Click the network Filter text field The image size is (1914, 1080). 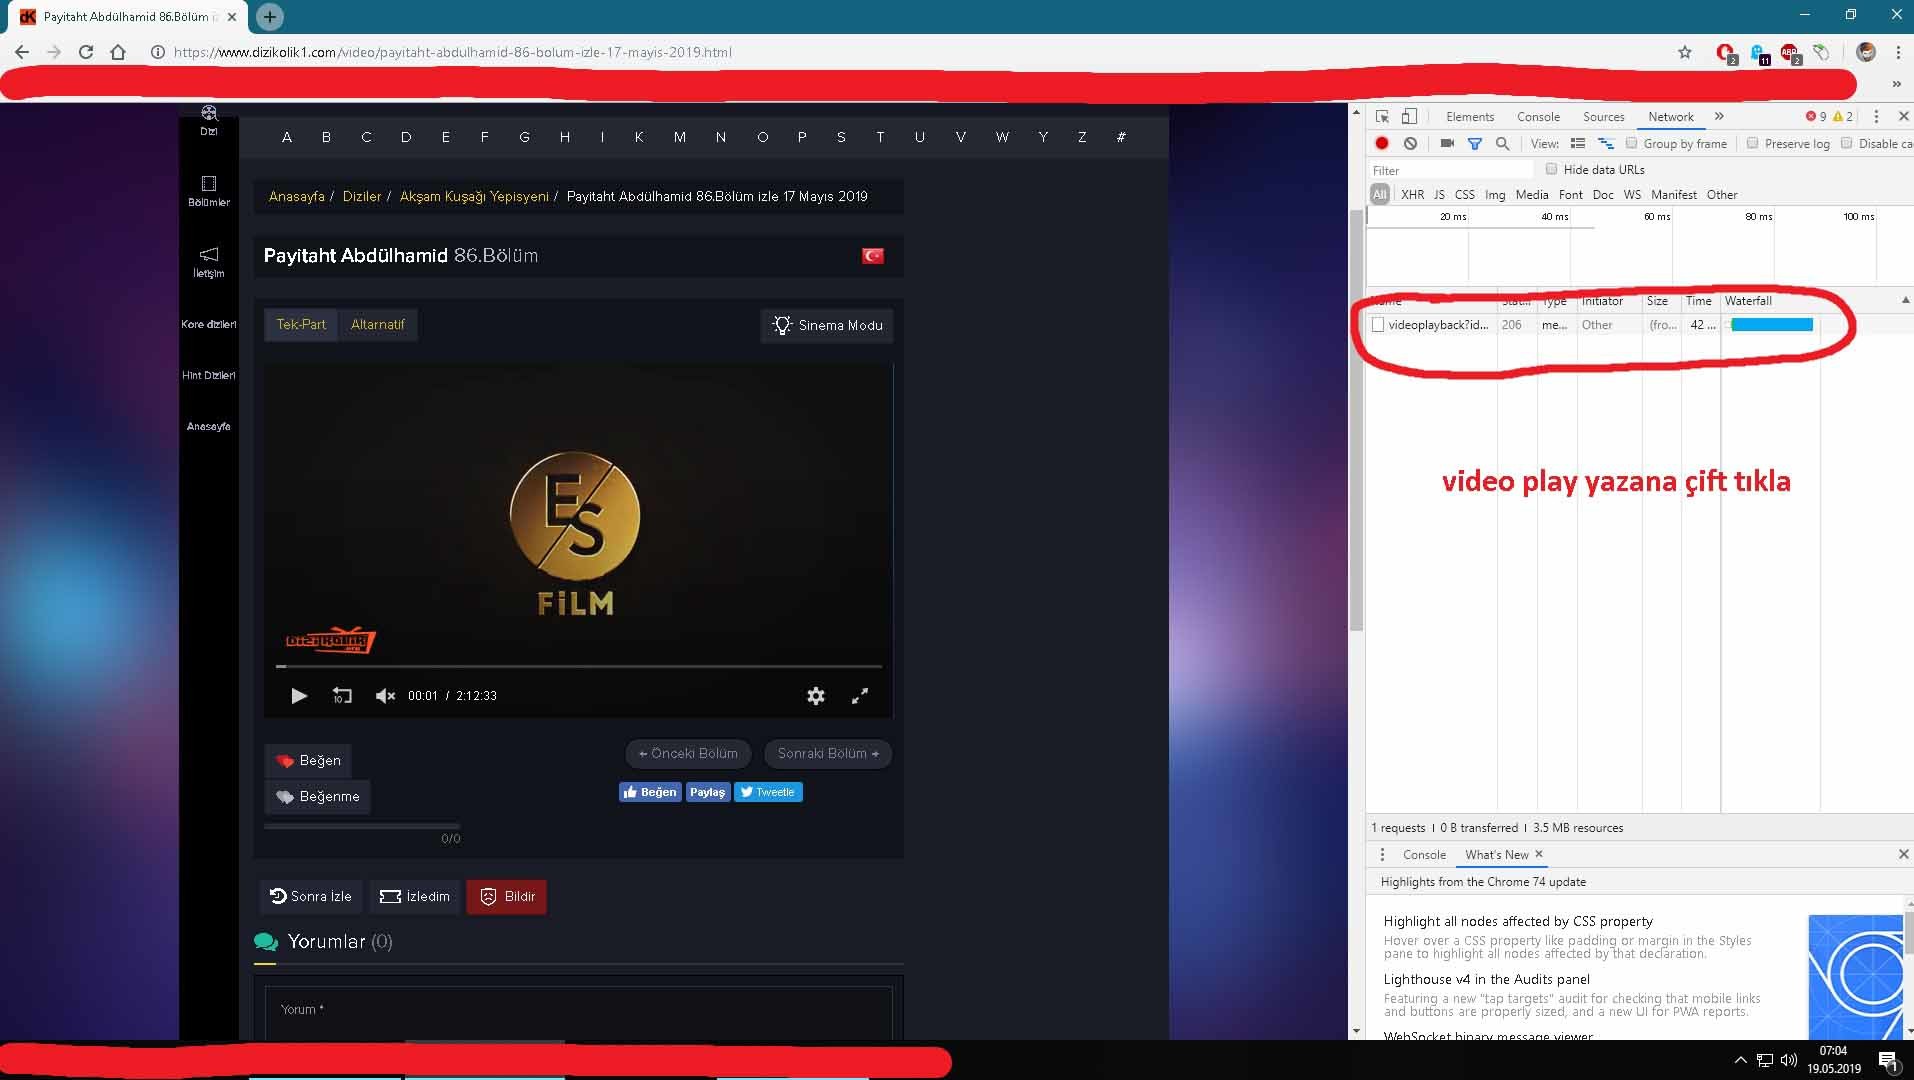[x=1451, y=170]
